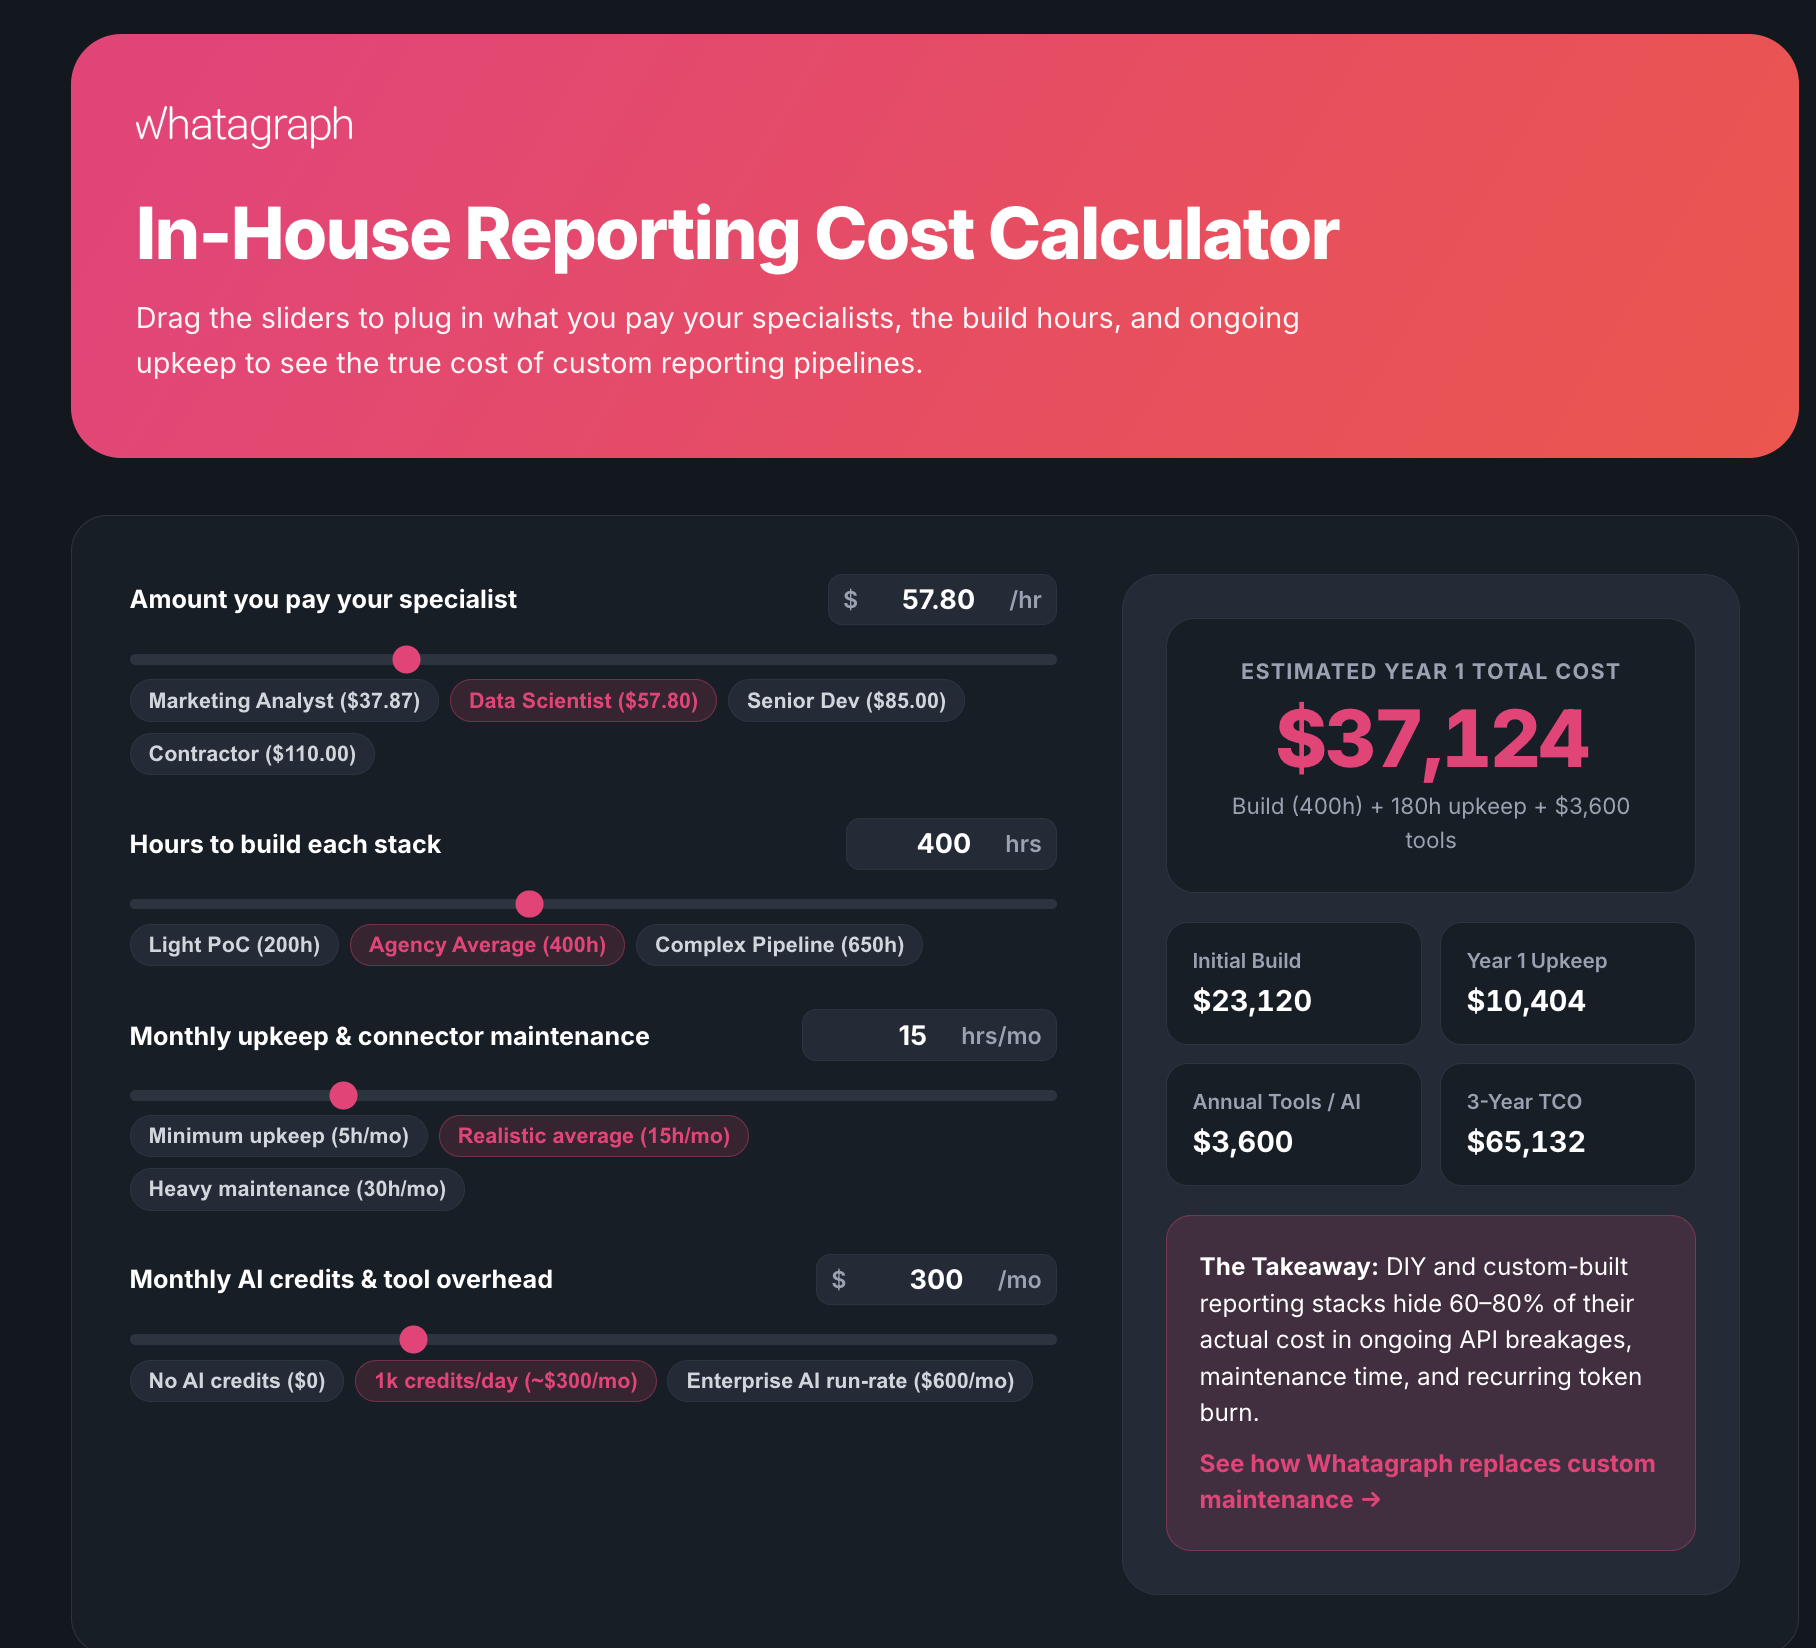Focus the 15 hrs/mo upkeep field

pyautogui.click(x=929, y=1035)
